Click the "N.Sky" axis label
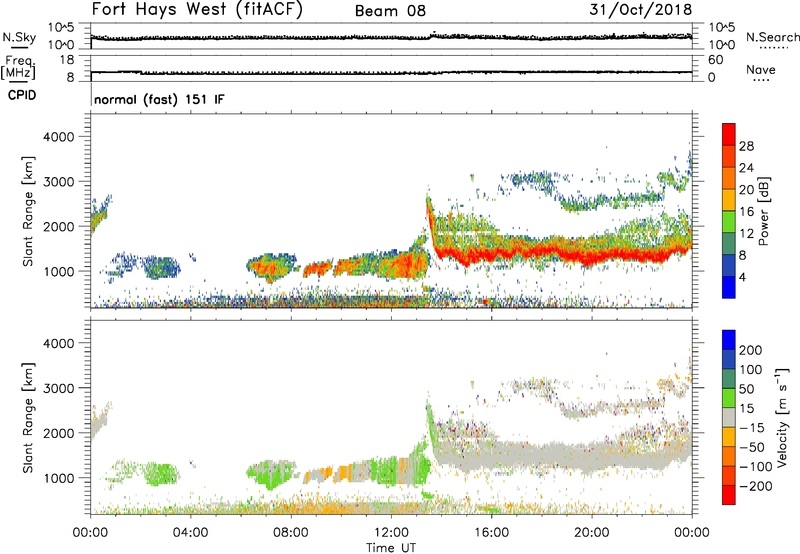Screen dimensions: 800x554 coord(19,37)
